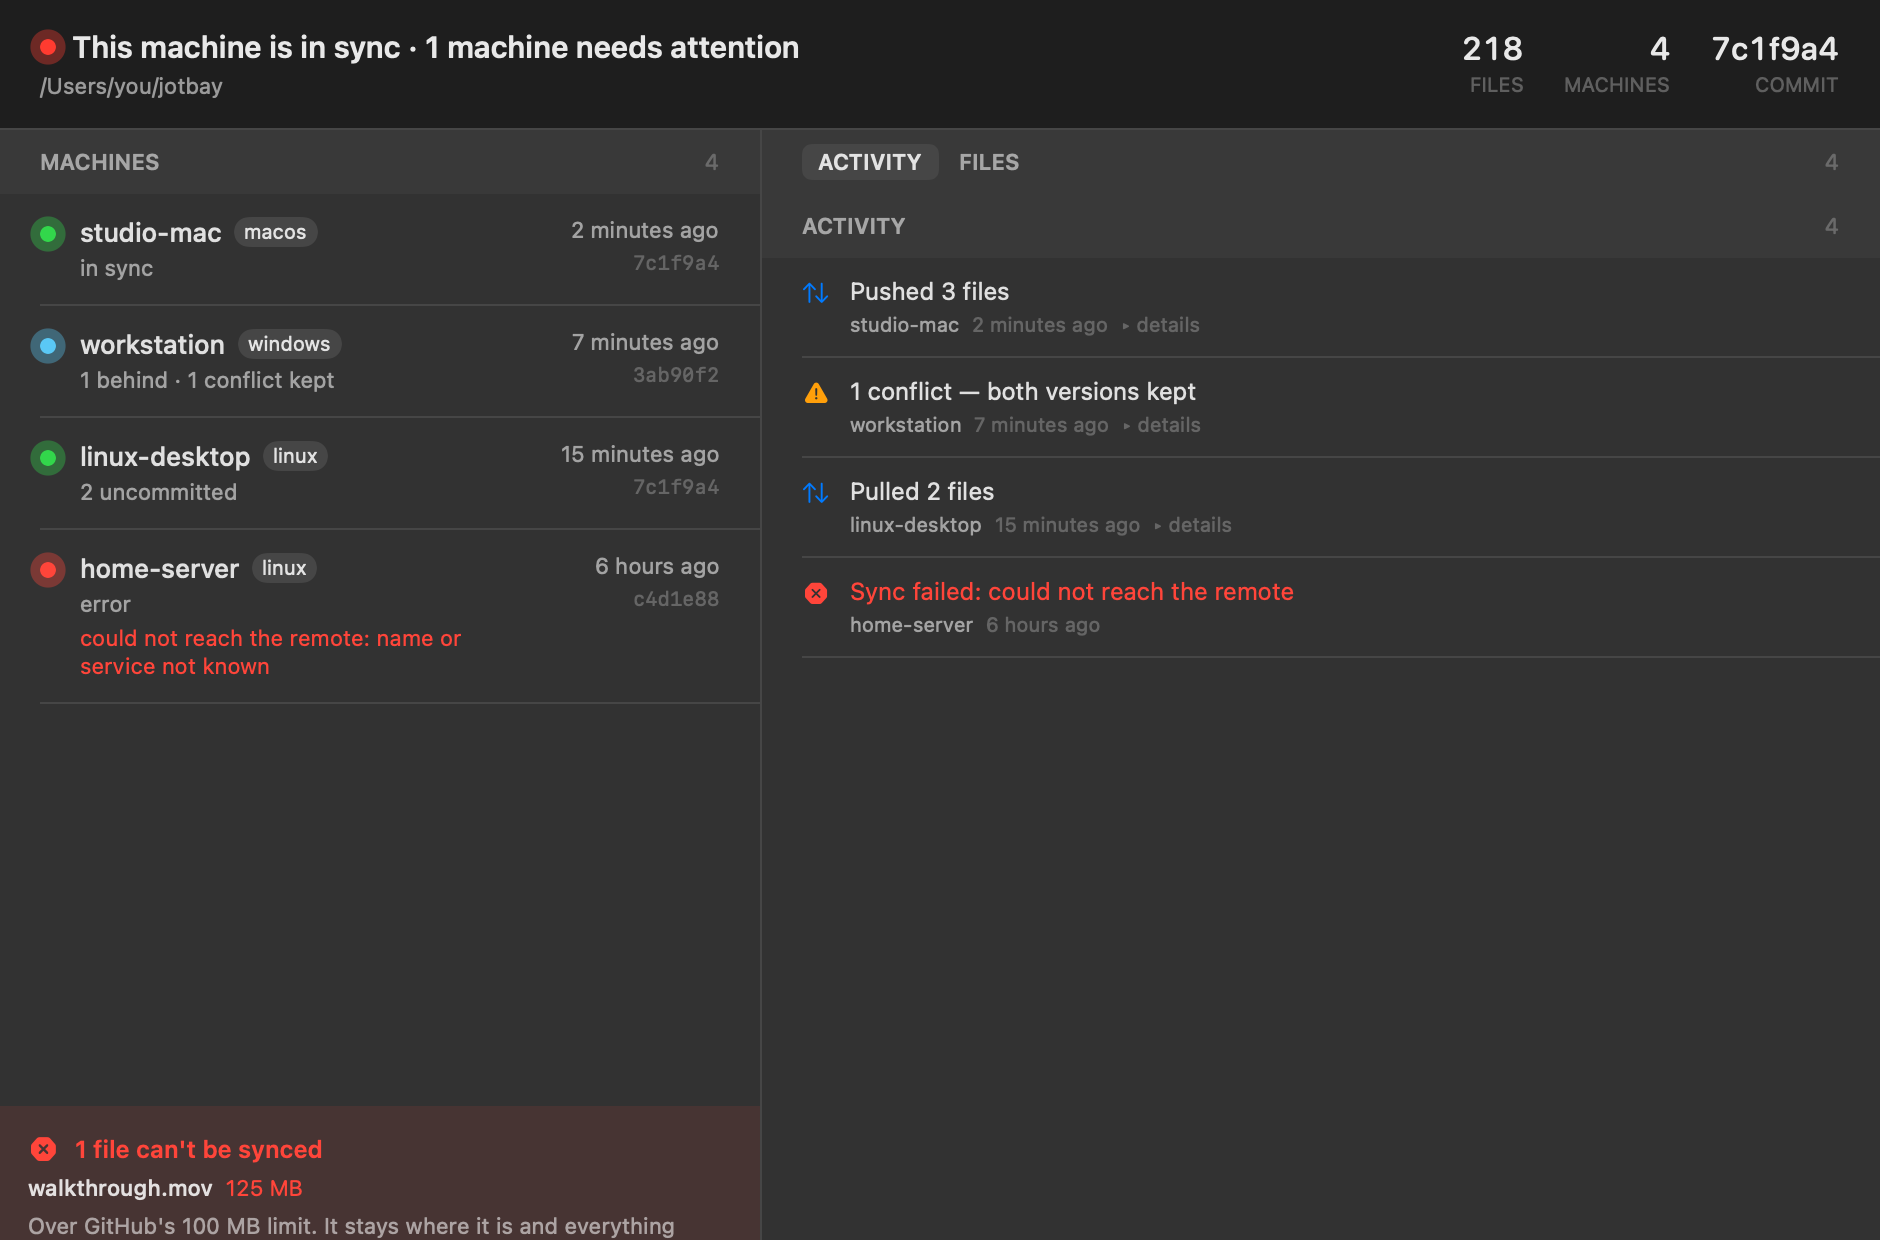Click the sync arrows icon beside Pushed 3 files
This screenshot has height=1240, width=1880.
[x=816, y=293]
